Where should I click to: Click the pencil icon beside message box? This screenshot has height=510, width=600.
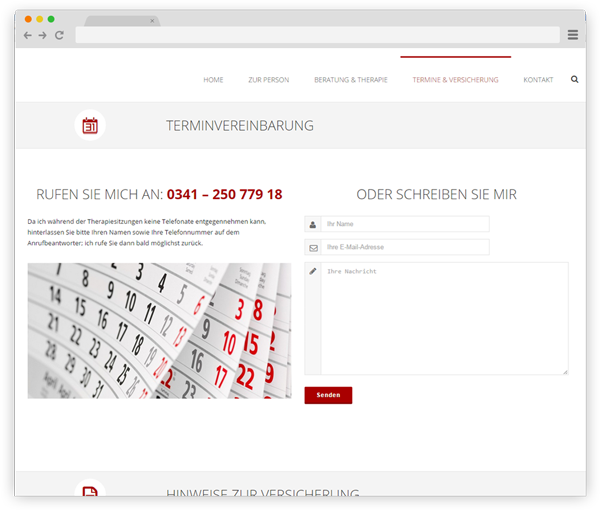pos(313,271)
